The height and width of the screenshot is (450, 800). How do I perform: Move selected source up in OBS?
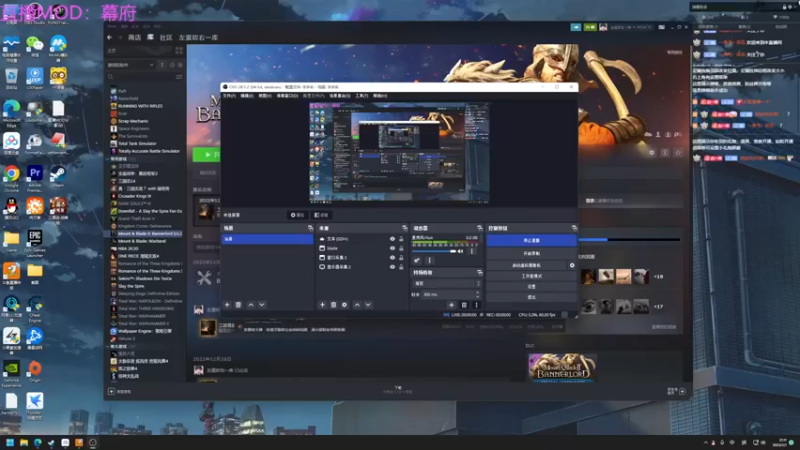tap(357, 305)
